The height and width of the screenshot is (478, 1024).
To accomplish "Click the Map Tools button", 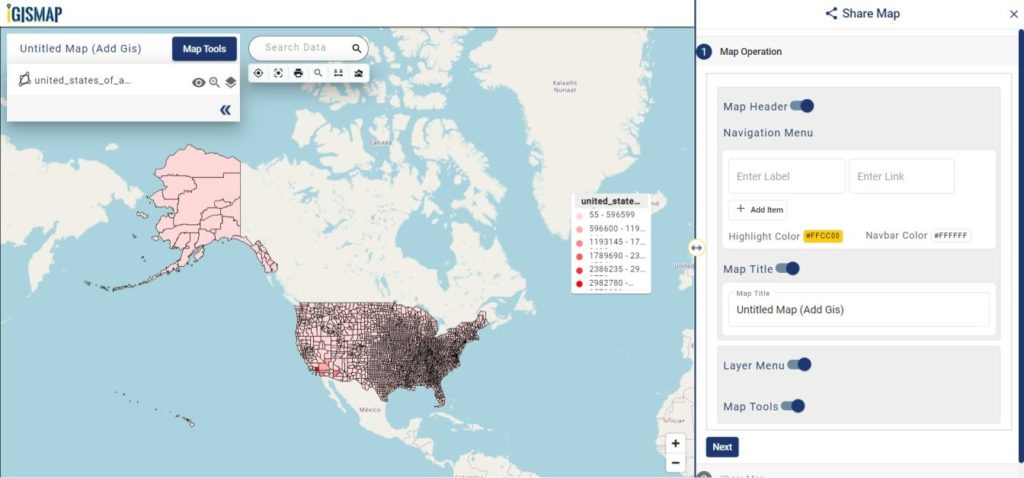I will tap(204, 49).
